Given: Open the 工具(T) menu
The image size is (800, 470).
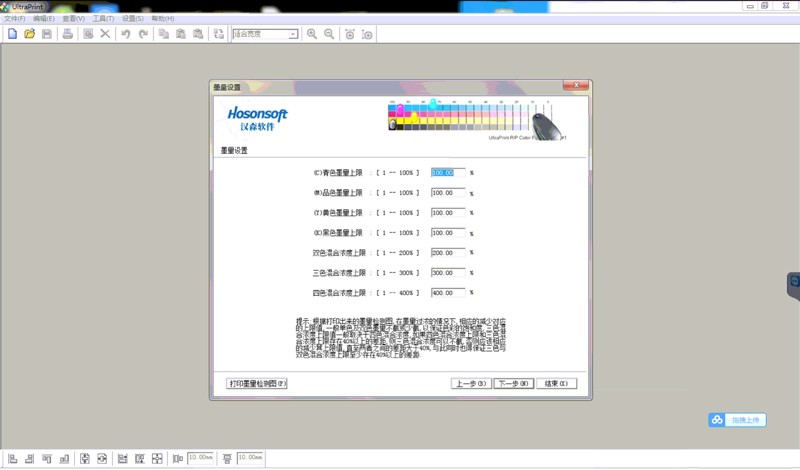Looking at the screenshot, I should pos(103,19).
